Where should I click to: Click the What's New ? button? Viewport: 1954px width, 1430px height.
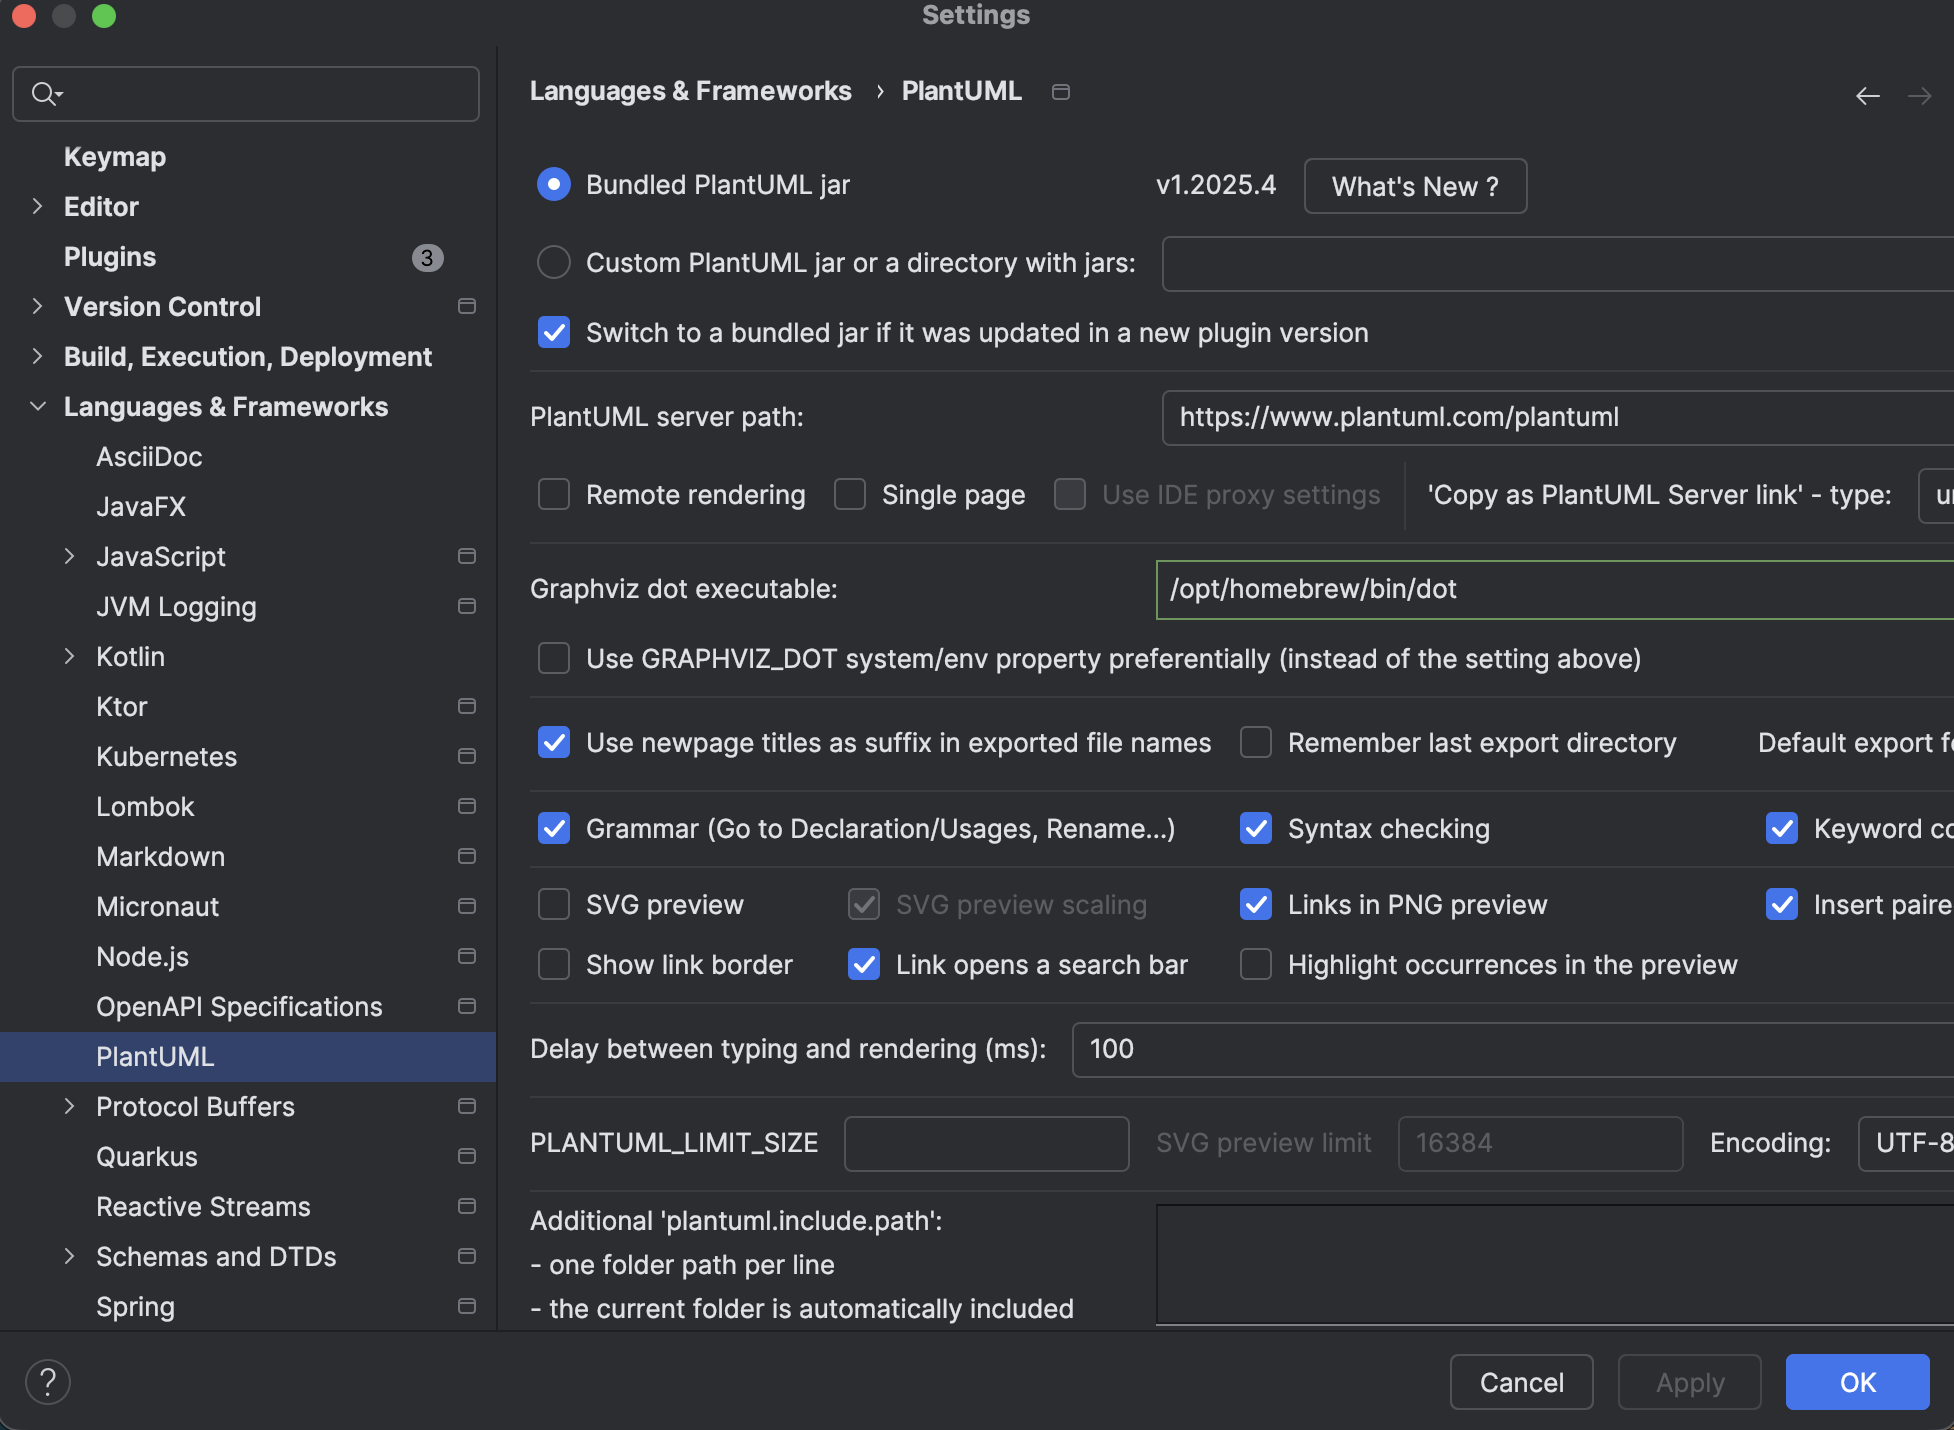pyautogui.click(x=1414, y=186)
